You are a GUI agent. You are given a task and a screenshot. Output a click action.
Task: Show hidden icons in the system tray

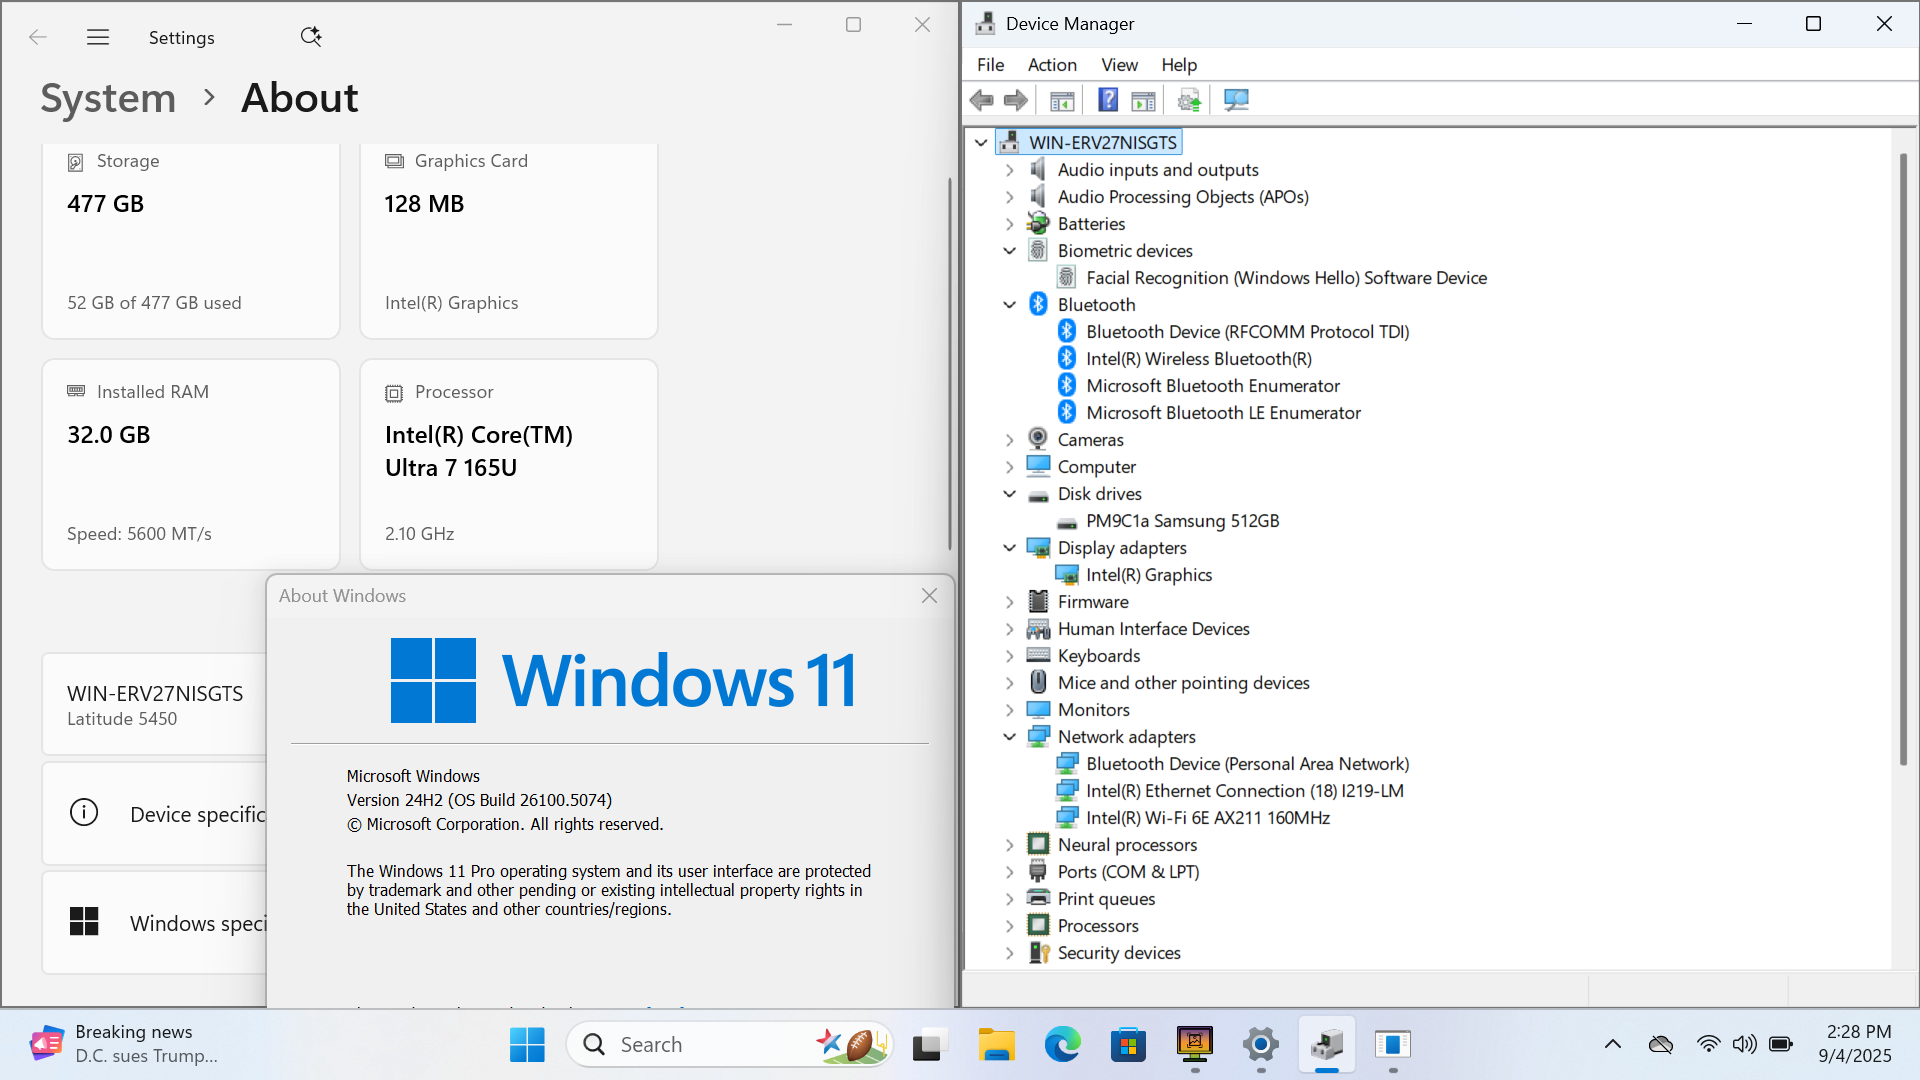(1613, 1045)
